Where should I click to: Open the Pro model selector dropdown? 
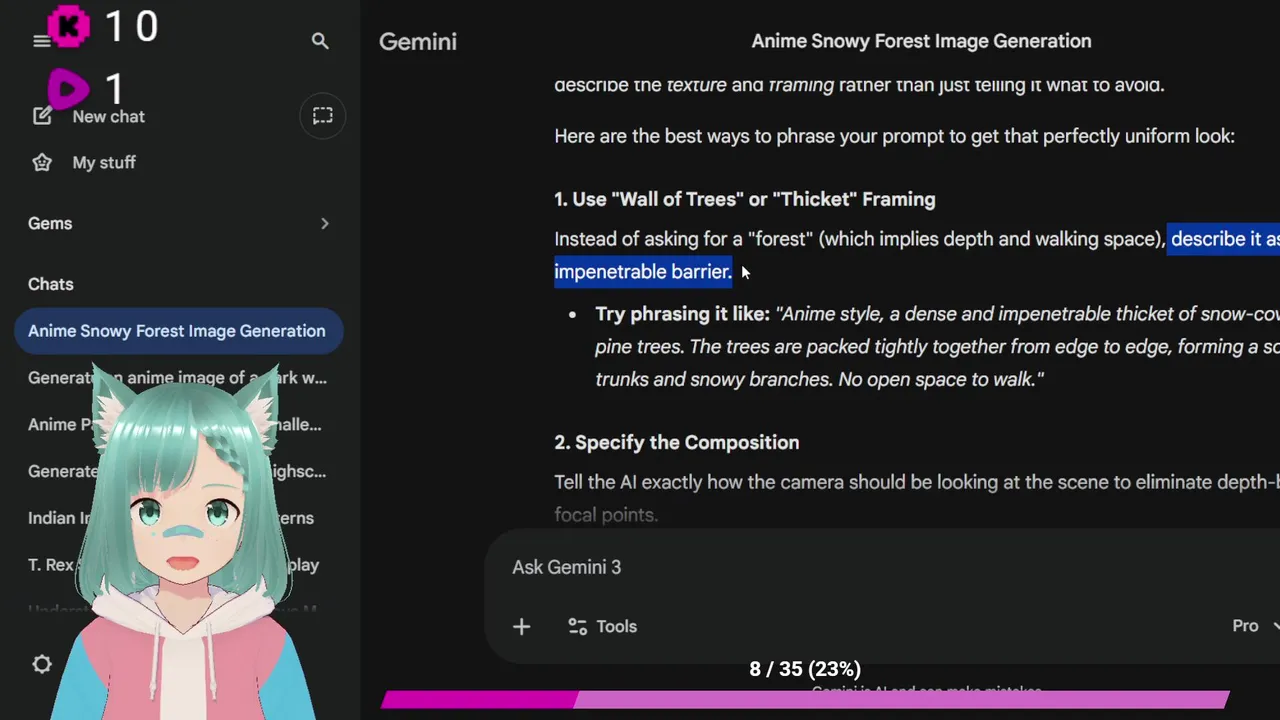click(1254, 626)
